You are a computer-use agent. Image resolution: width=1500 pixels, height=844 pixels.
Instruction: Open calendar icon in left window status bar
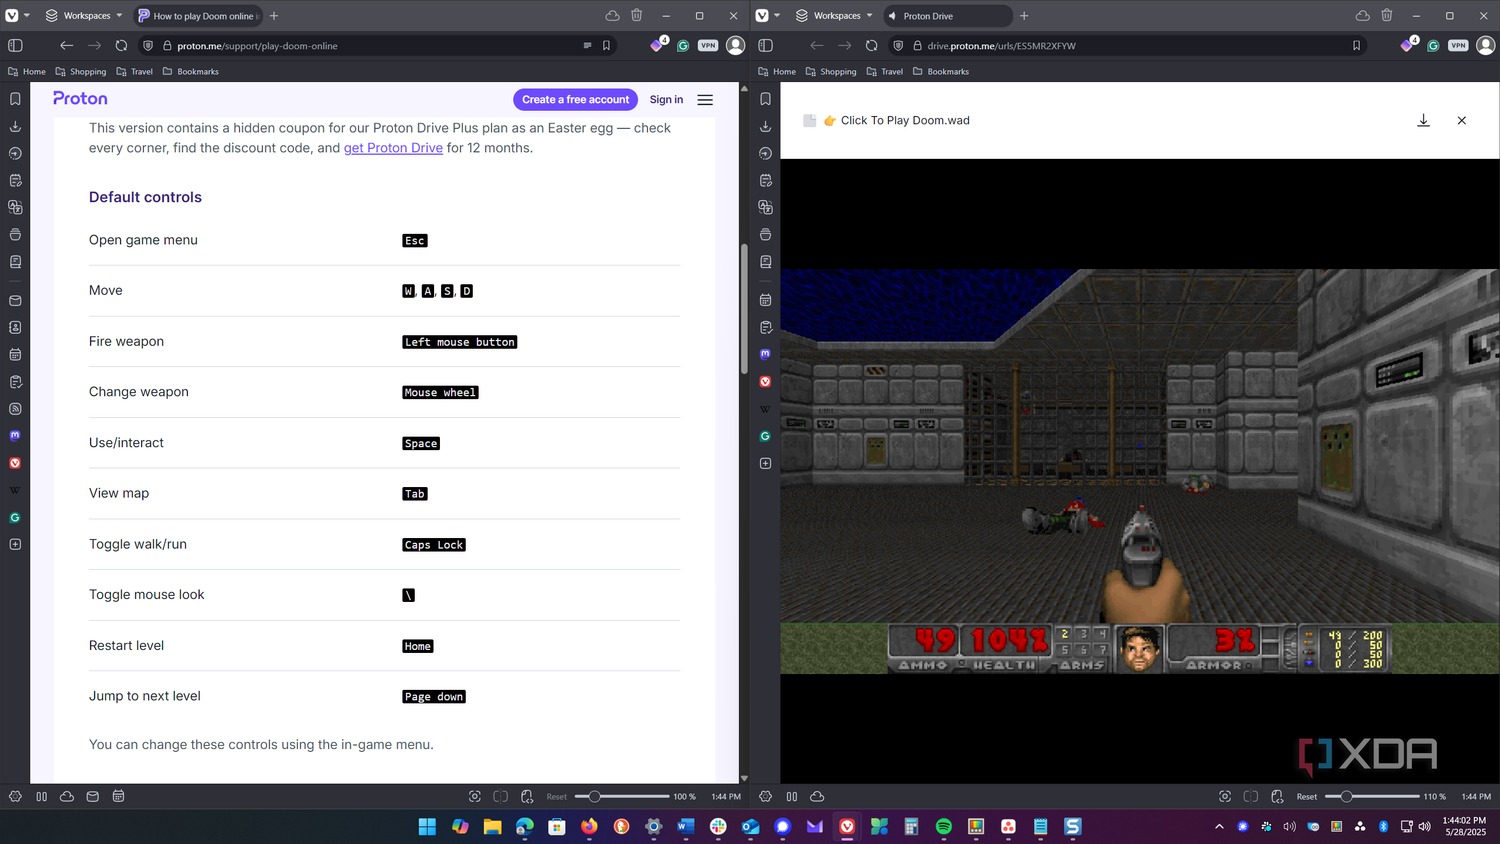(x=118, y=796)
